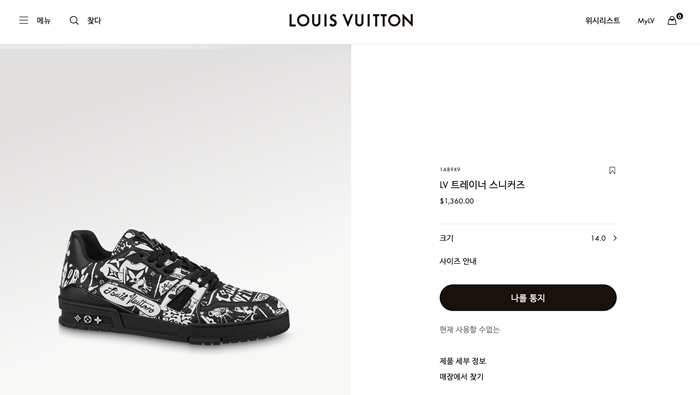Image resolution: width=700 pixels, height=395 pixels.
Task: Select the 14.0 size value
Action: (x=598, y=238)
